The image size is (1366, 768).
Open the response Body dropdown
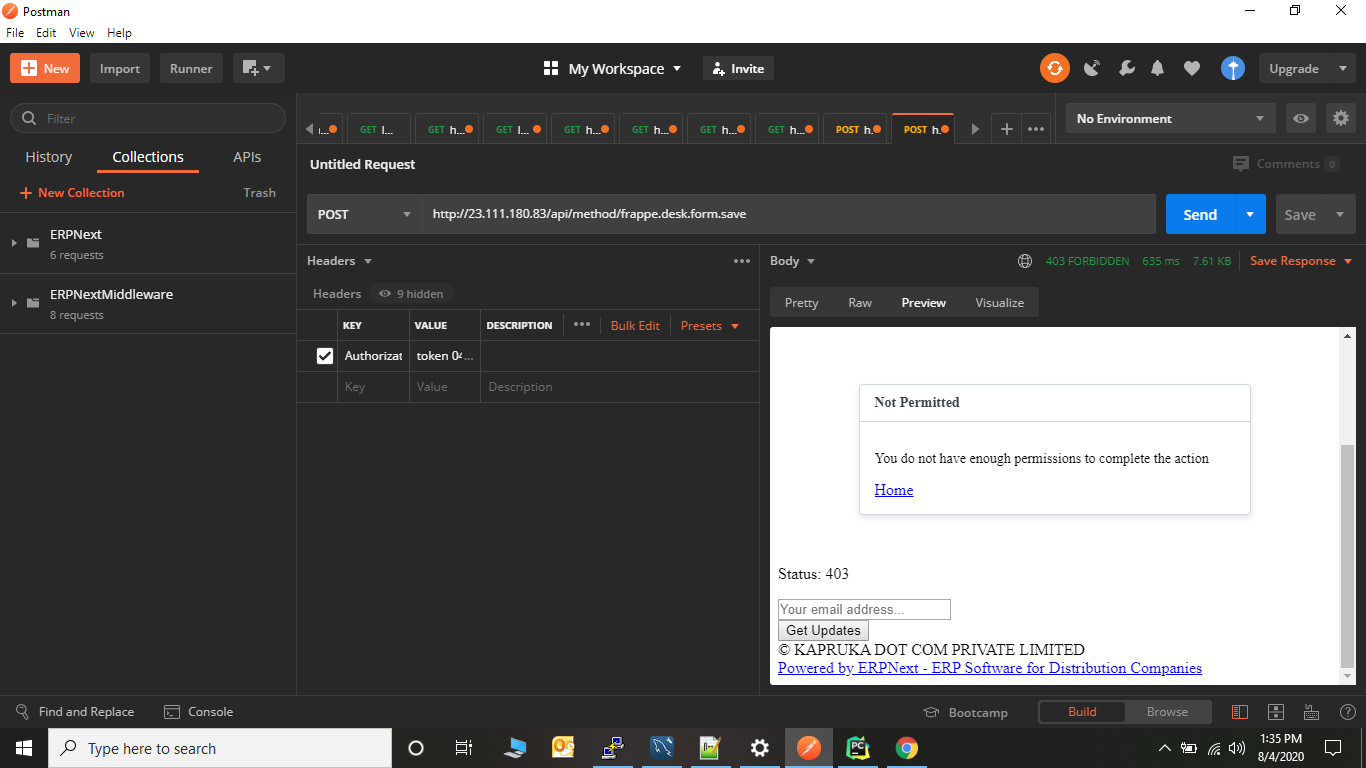pyautogui.click(x=792, y=261)
